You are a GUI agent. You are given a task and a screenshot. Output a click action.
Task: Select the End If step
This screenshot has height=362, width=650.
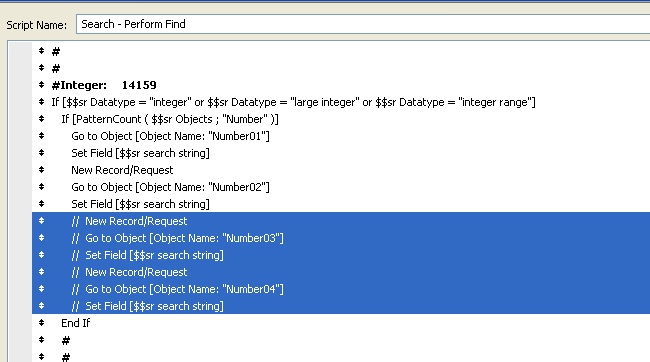75,323
